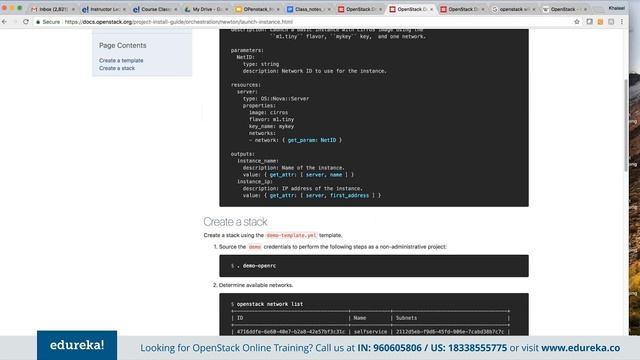
Task: Open the Chrome three-dot menu
Action: [x=622, y=22]
